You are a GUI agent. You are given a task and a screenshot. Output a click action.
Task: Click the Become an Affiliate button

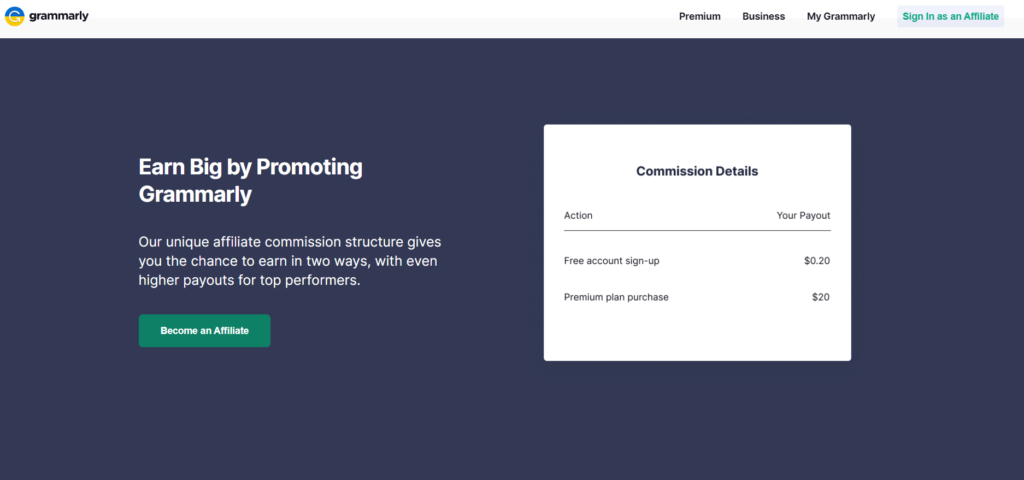pyautogui.click(x=204, y=330)
